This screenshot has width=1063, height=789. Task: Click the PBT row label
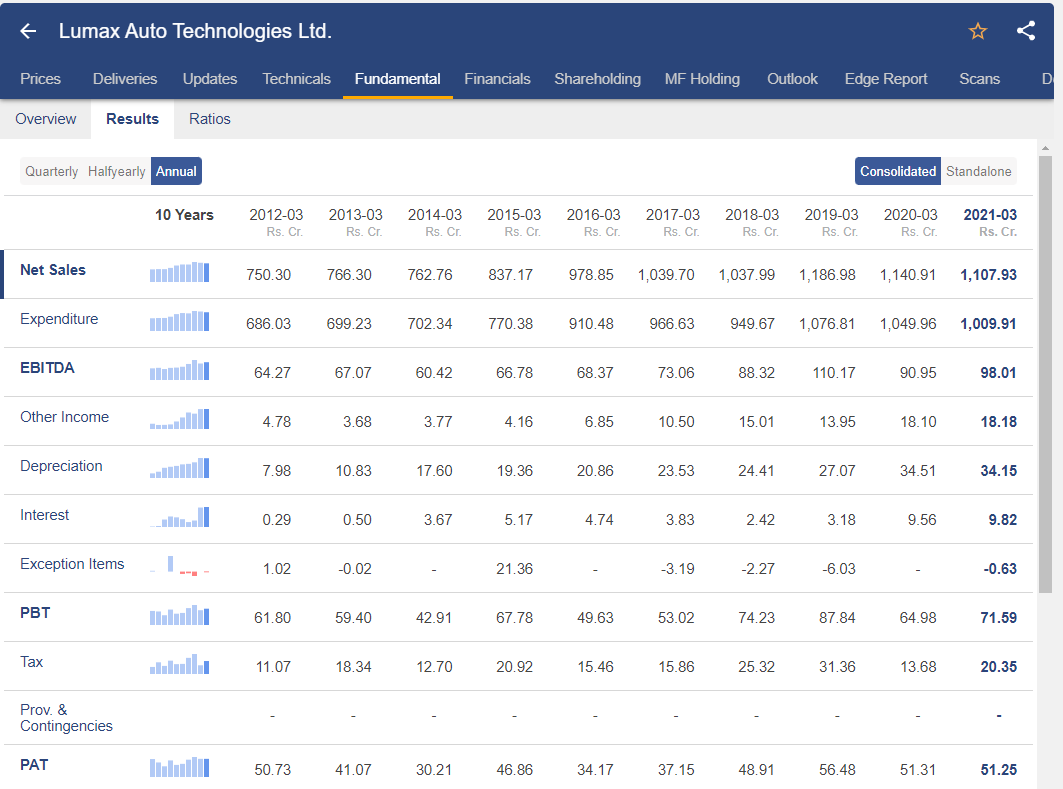35,613
